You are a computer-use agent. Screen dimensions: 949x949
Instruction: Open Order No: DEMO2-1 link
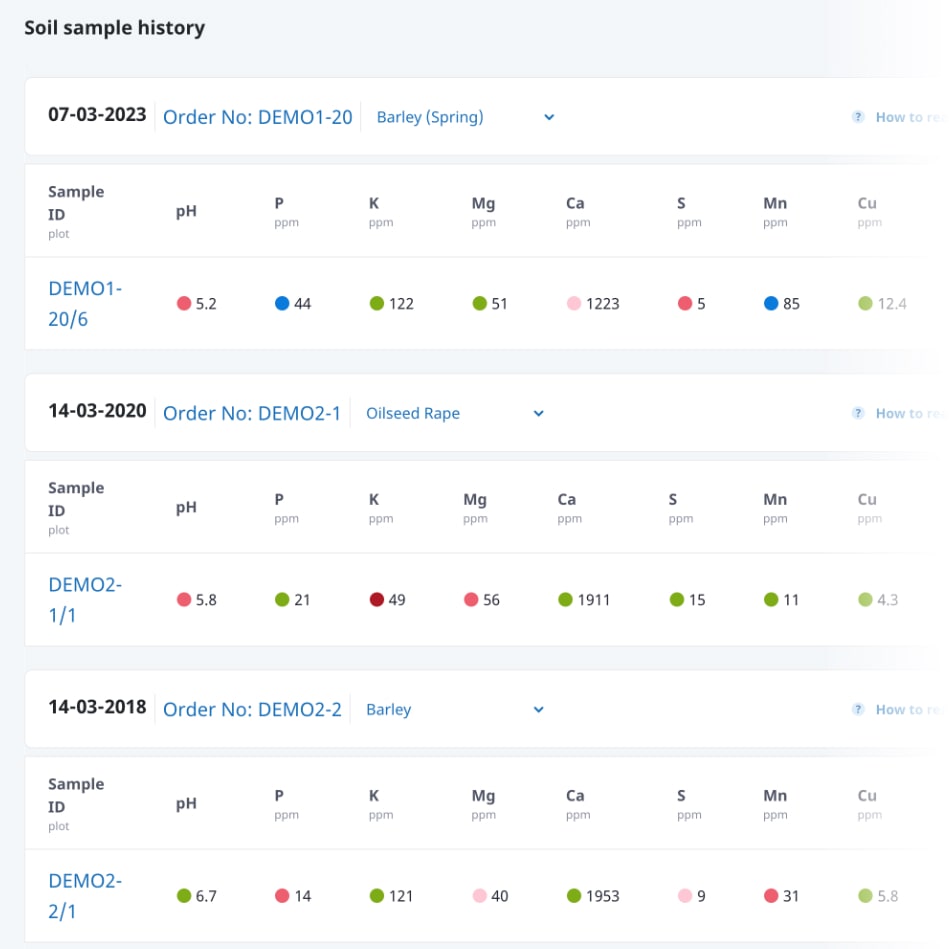click(x=252, y=413)
